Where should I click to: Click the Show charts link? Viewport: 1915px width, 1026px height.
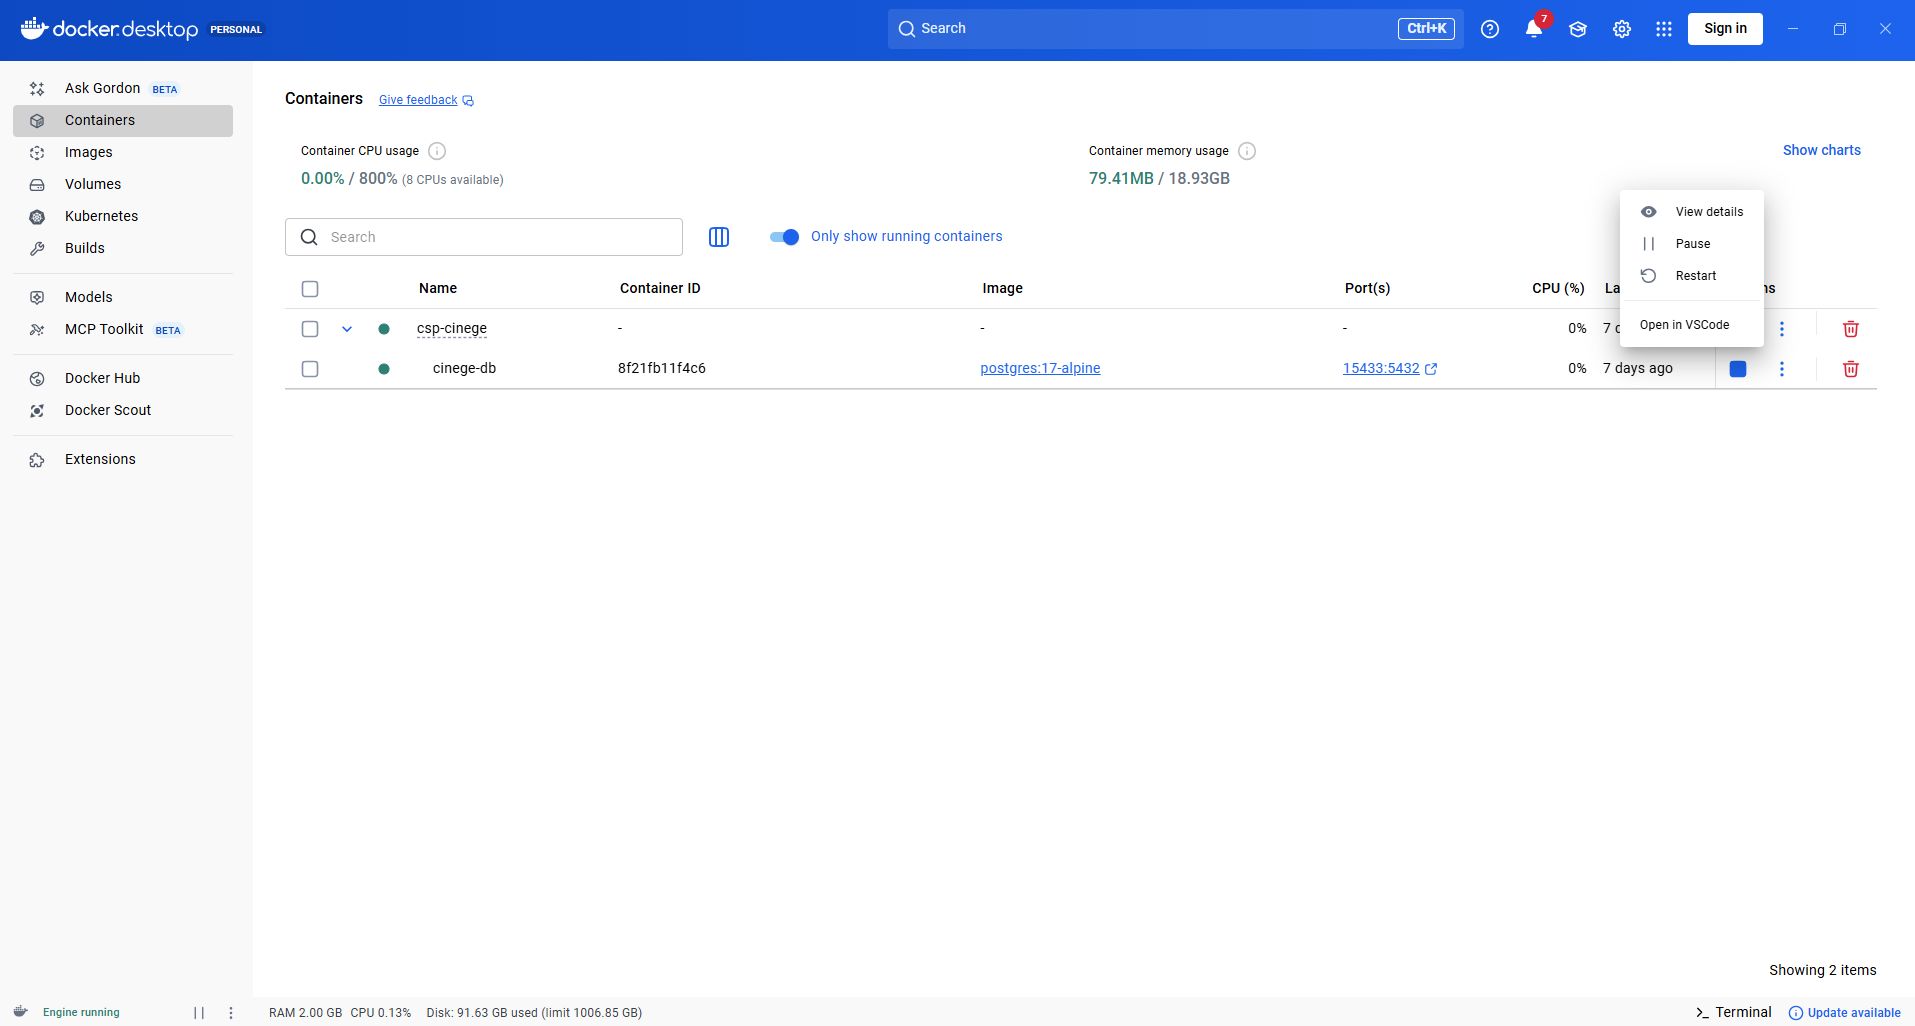coord(1822,150)
